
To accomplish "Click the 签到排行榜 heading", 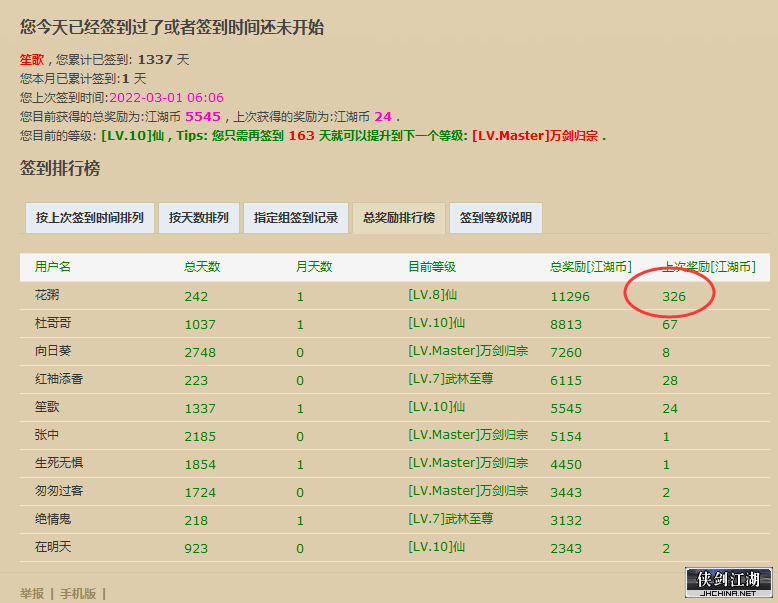I will tap(60, 168).
